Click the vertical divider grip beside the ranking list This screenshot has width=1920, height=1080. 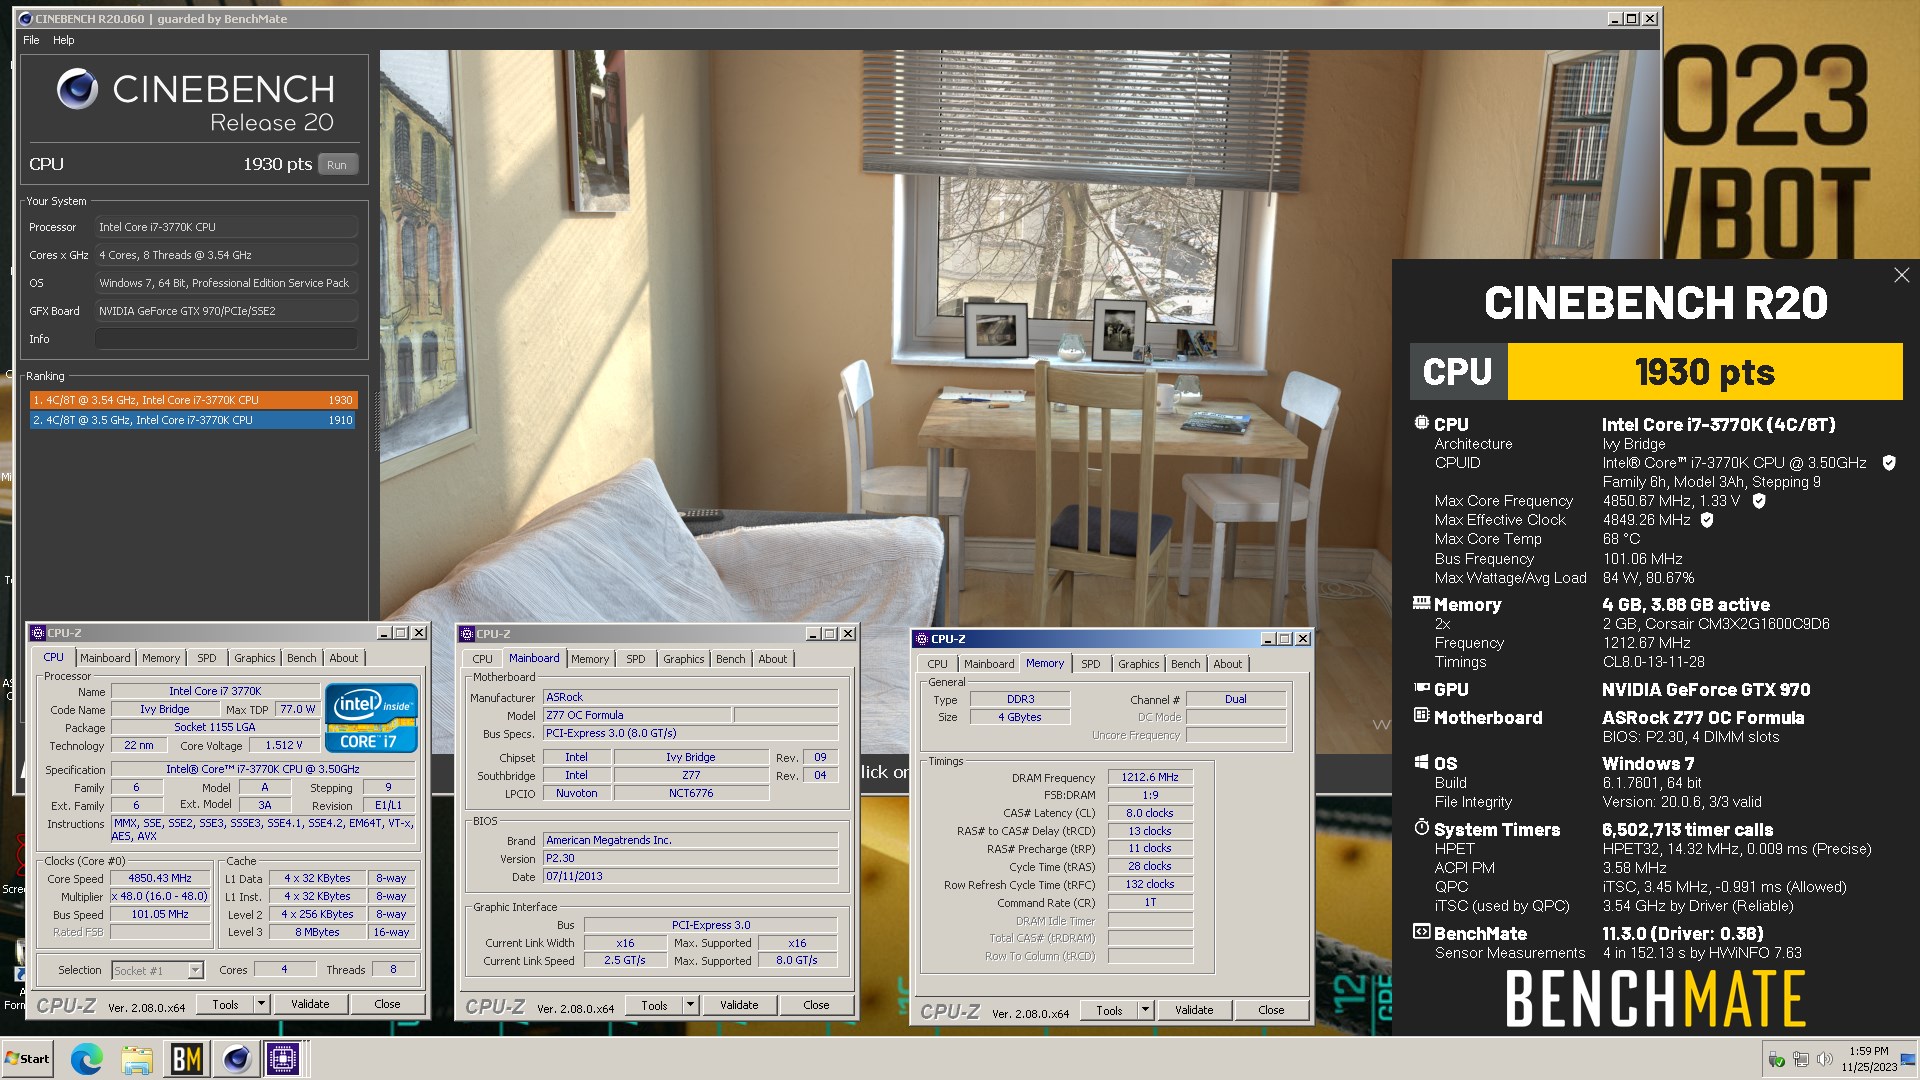point(376,424)
